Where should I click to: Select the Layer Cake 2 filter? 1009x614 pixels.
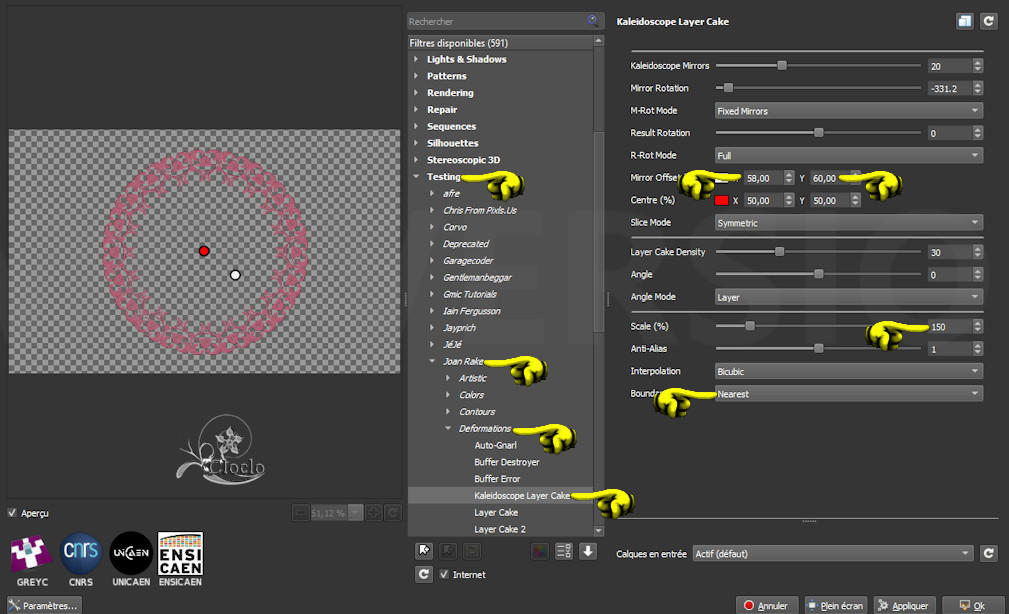499,529
